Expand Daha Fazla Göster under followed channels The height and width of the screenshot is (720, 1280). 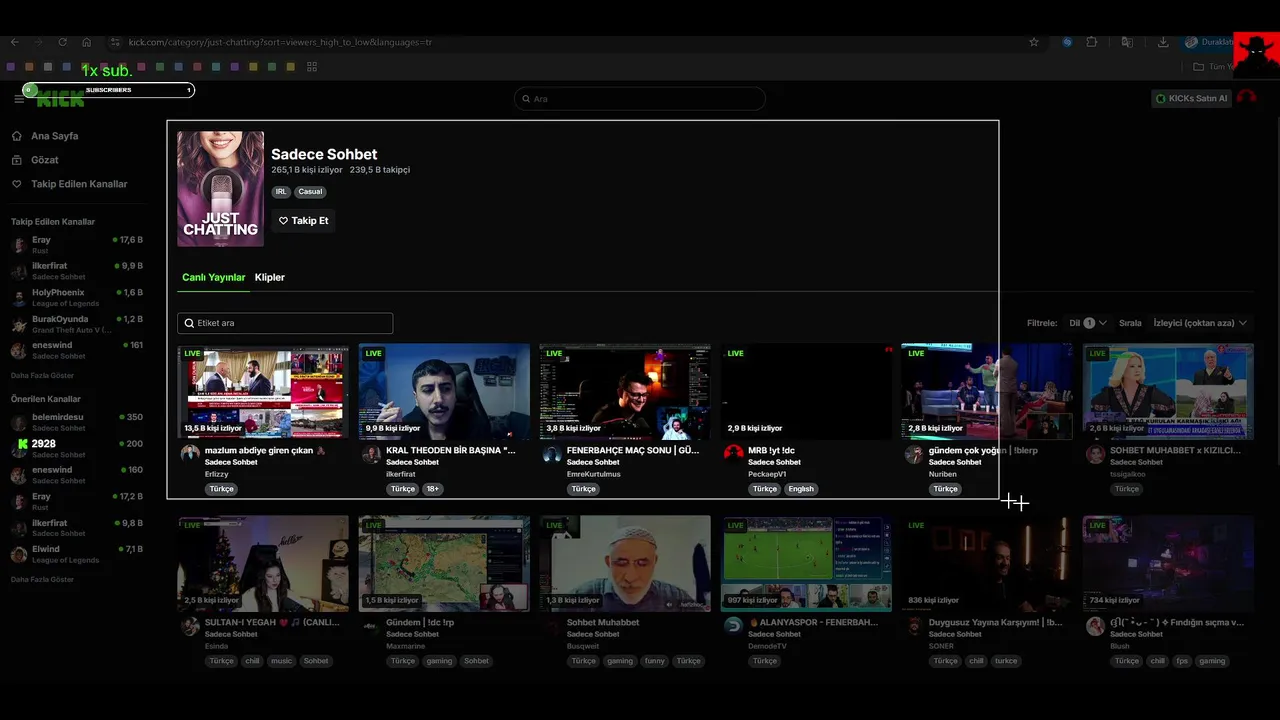42,375
